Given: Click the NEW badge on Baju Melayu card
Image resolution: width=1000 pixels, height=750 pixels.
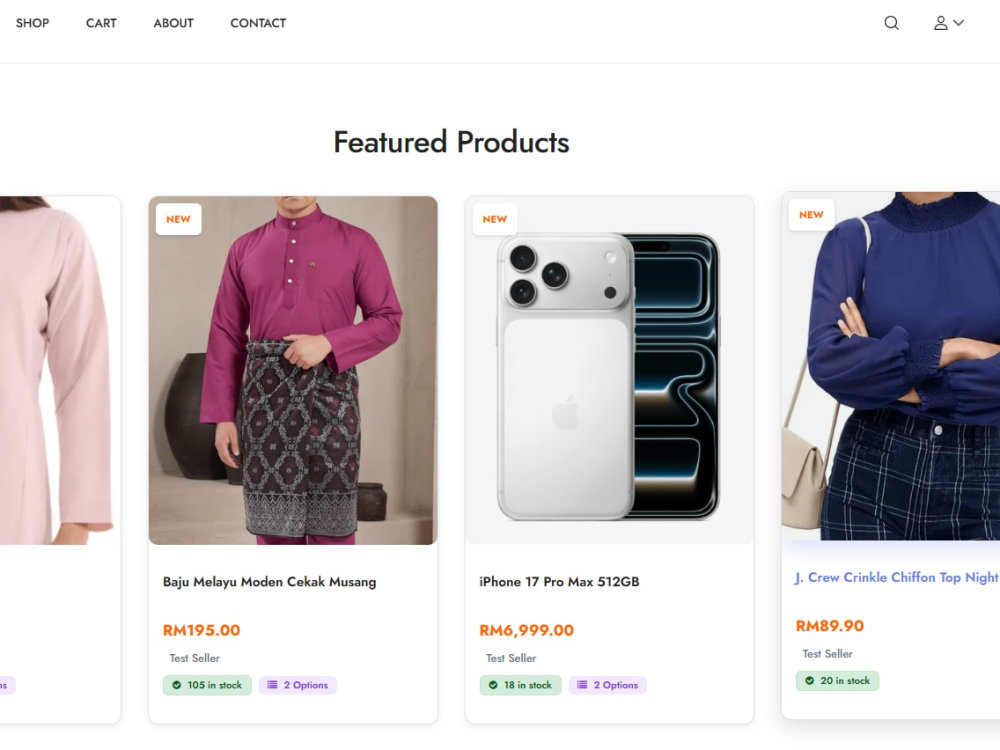Looking at the screenshot, I should [x=179, y=219].
